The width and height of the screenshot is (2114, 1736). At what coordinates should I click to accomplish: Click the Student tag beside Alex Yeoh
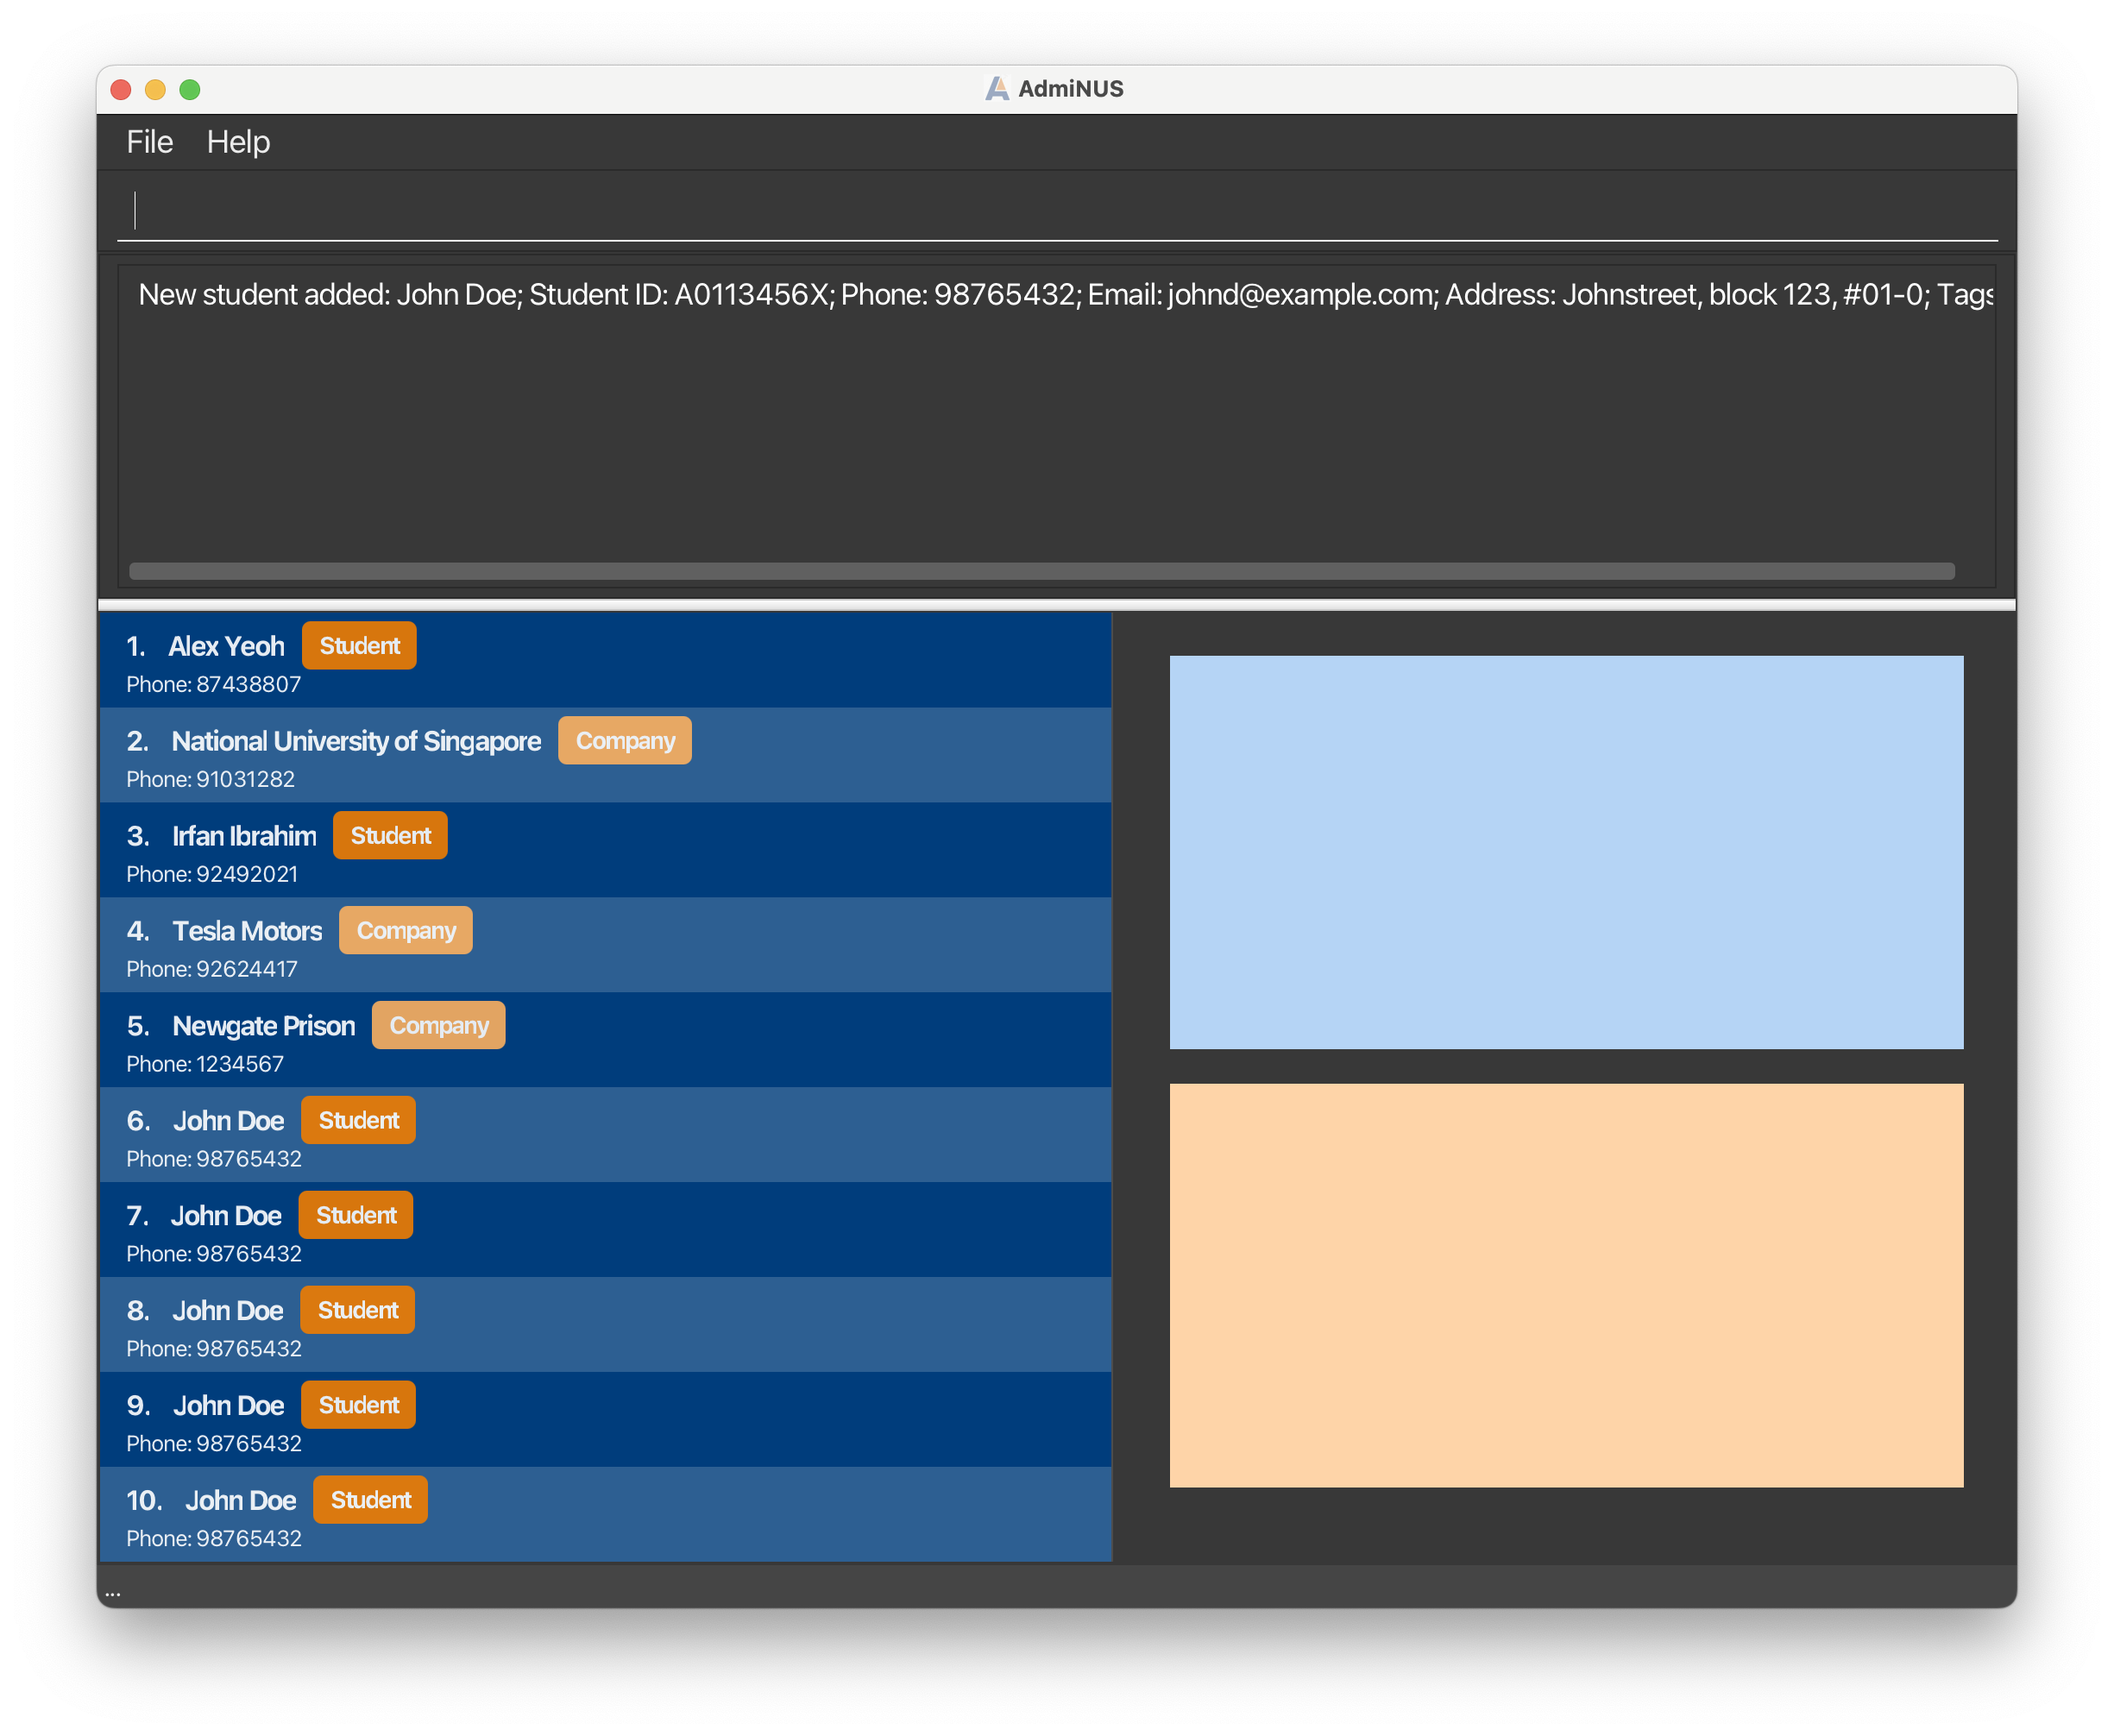point(359,646)
